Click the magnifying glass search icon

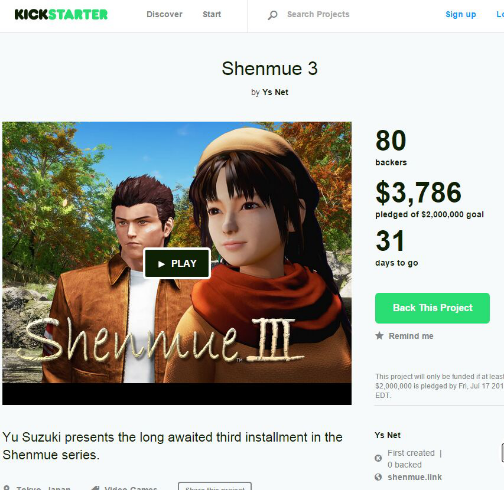273,15
